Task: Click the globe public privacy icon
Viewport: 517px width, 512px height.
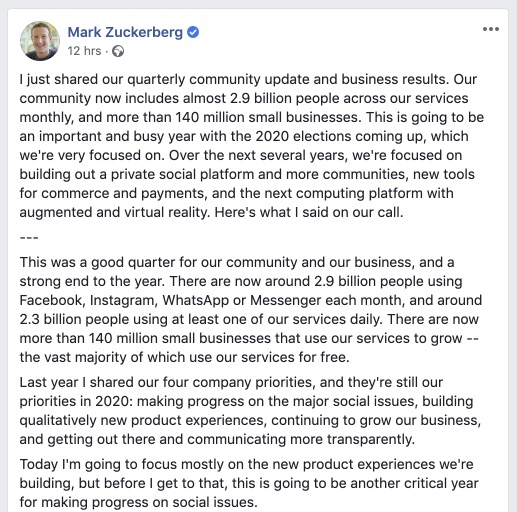Action: (118, 51)
